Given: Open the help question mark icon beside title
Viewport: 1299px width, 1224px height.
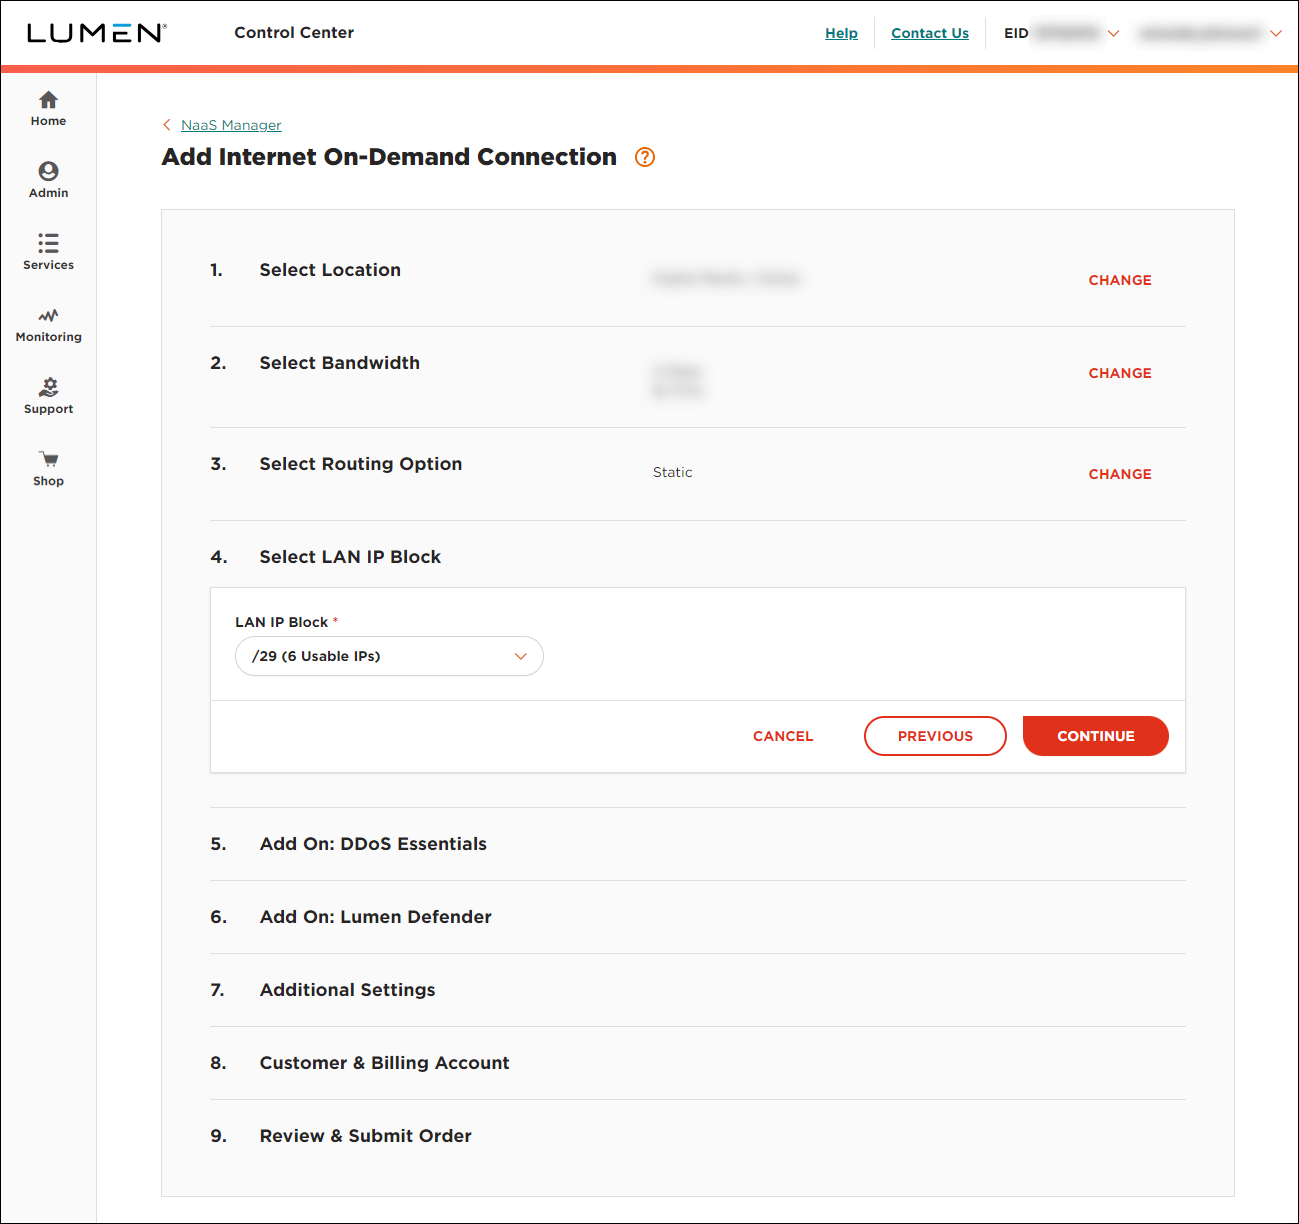Looking at the screenshot, I should 645,157.
